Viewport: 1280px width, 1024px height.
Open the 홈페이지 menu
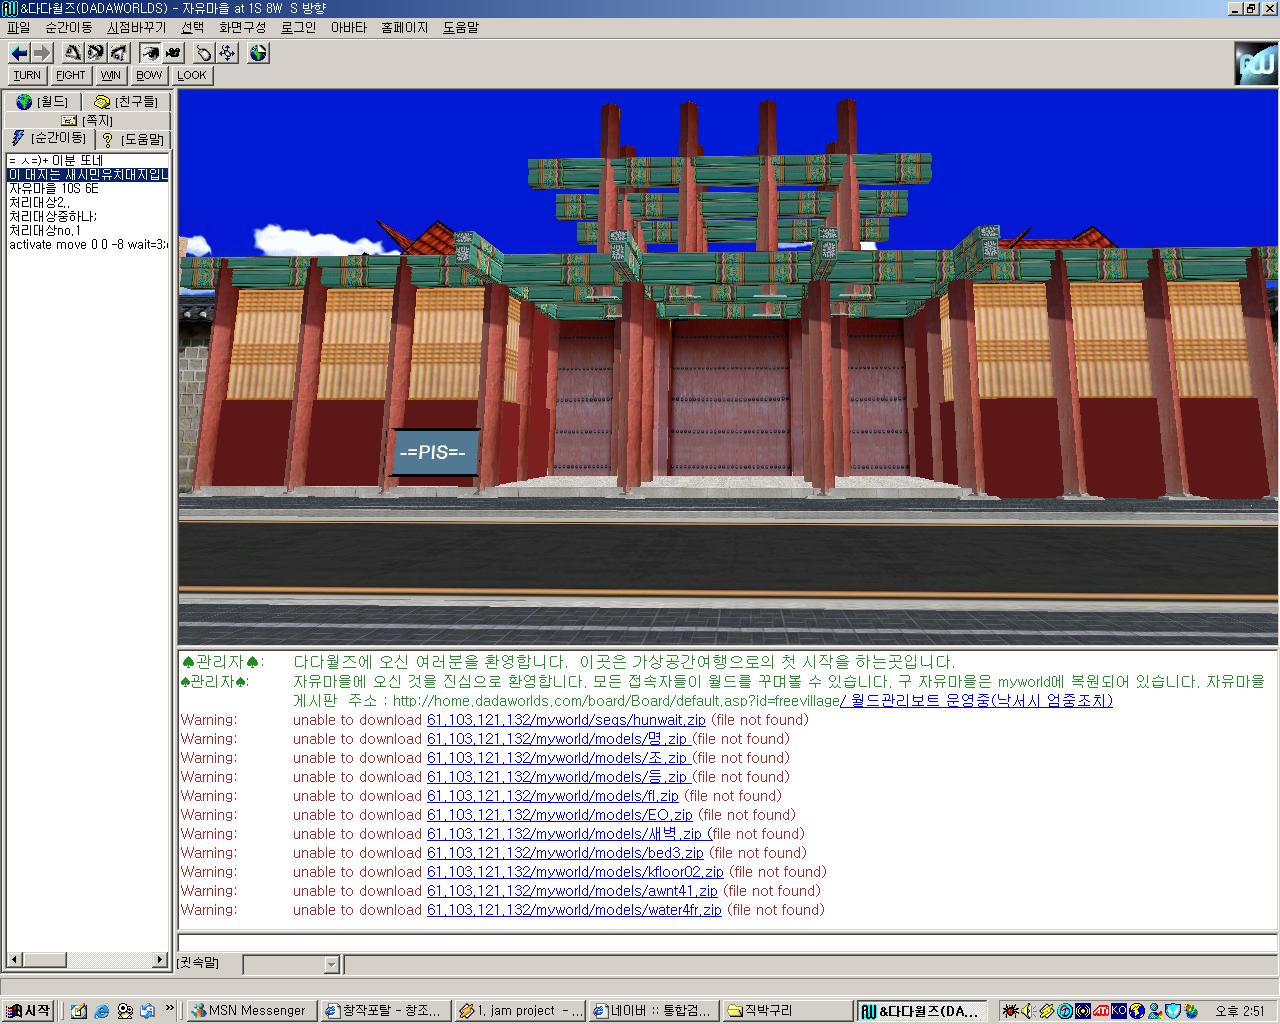point(404,28)
